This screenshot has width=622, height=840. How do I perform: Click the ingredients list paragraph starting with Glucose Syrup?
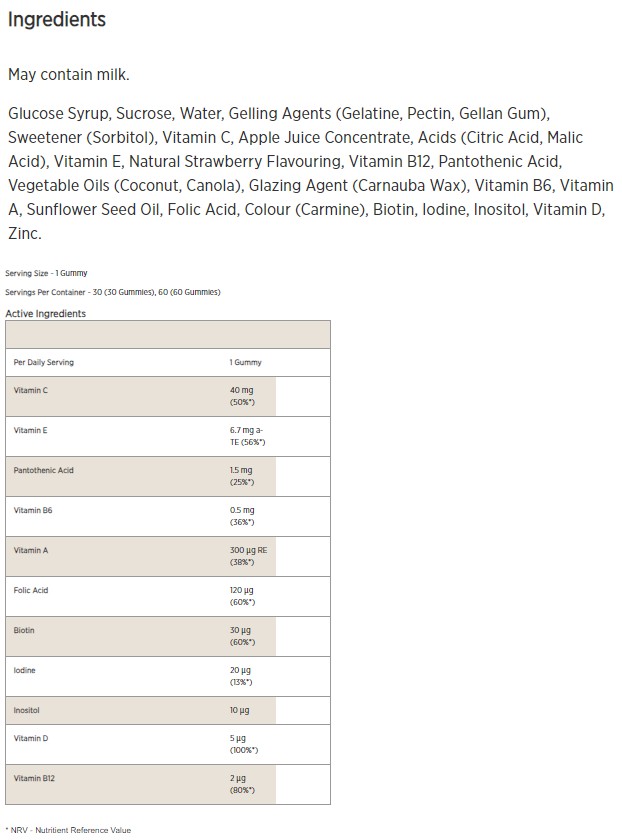coord(310,172)
